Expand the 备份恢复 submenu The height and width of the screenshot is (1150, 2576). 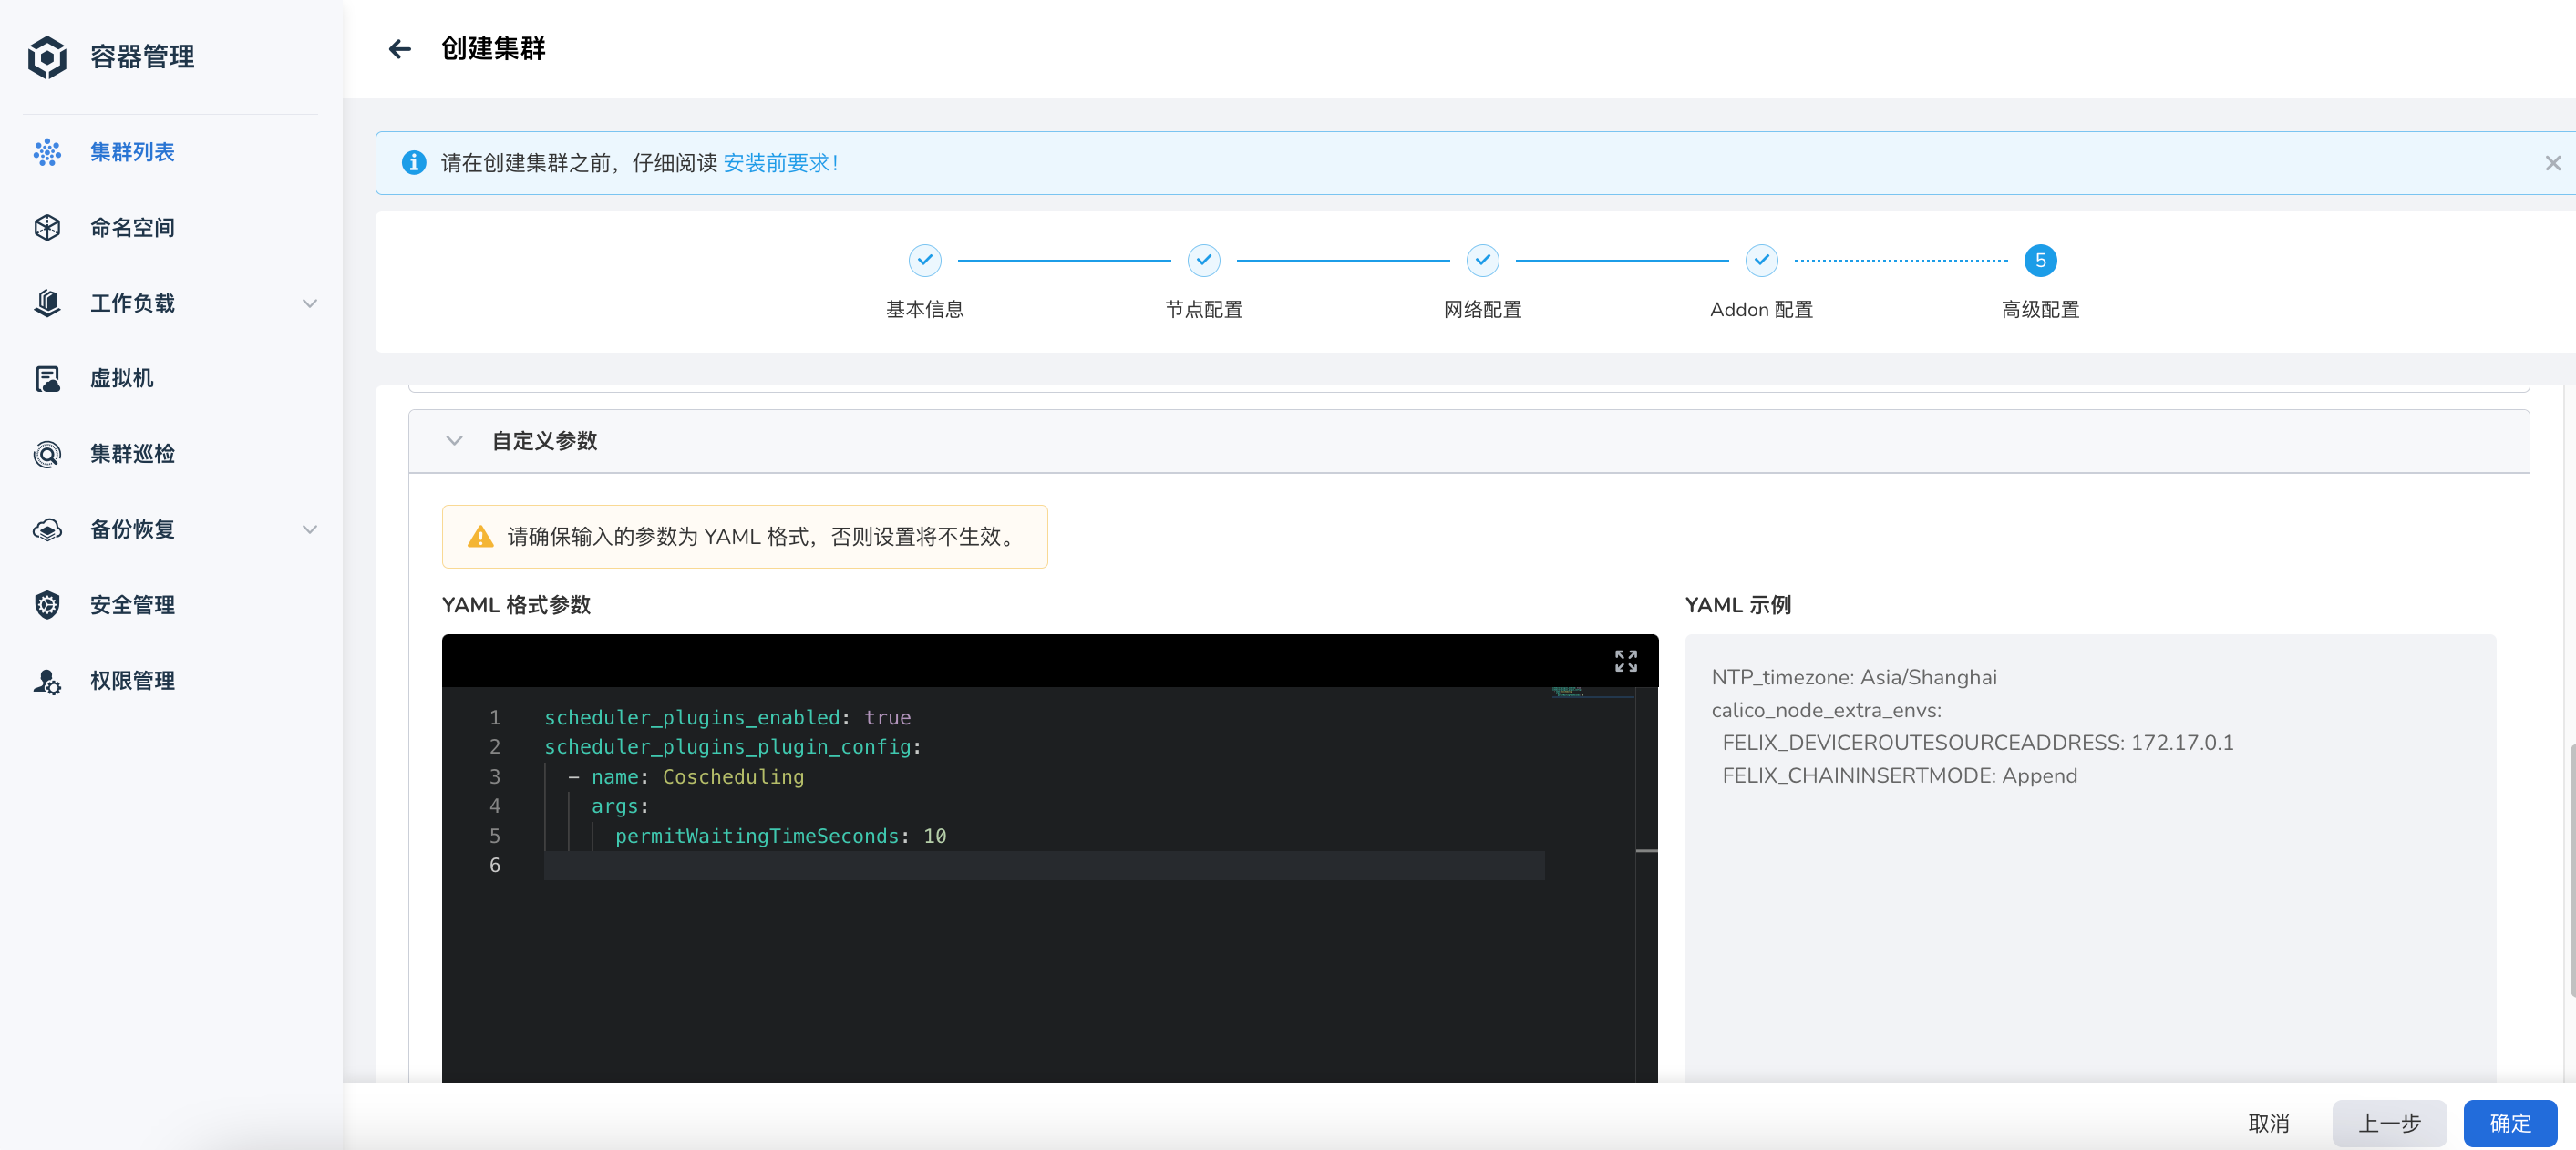(x=310, y=529)
